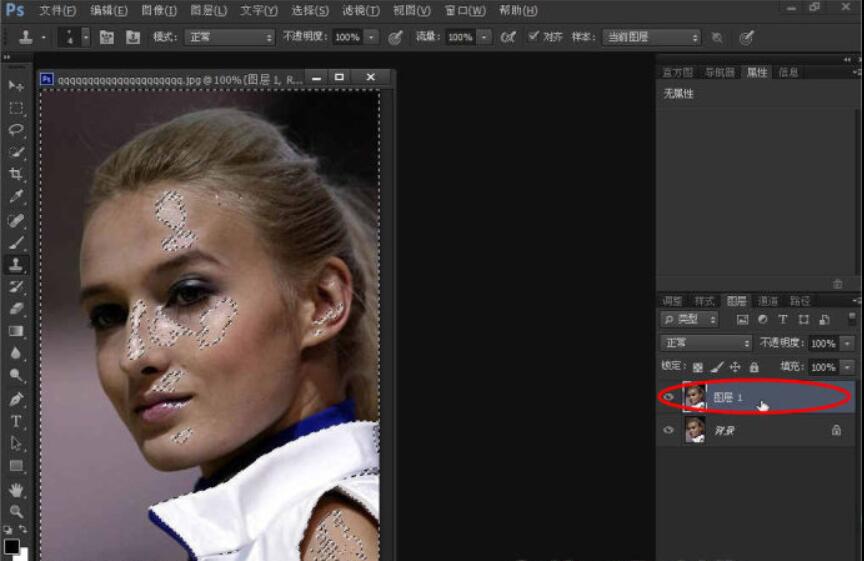The height and width of the screenshot is (561, 864).
Task: Open the layer Fill arrow
Action: point(847,367)
